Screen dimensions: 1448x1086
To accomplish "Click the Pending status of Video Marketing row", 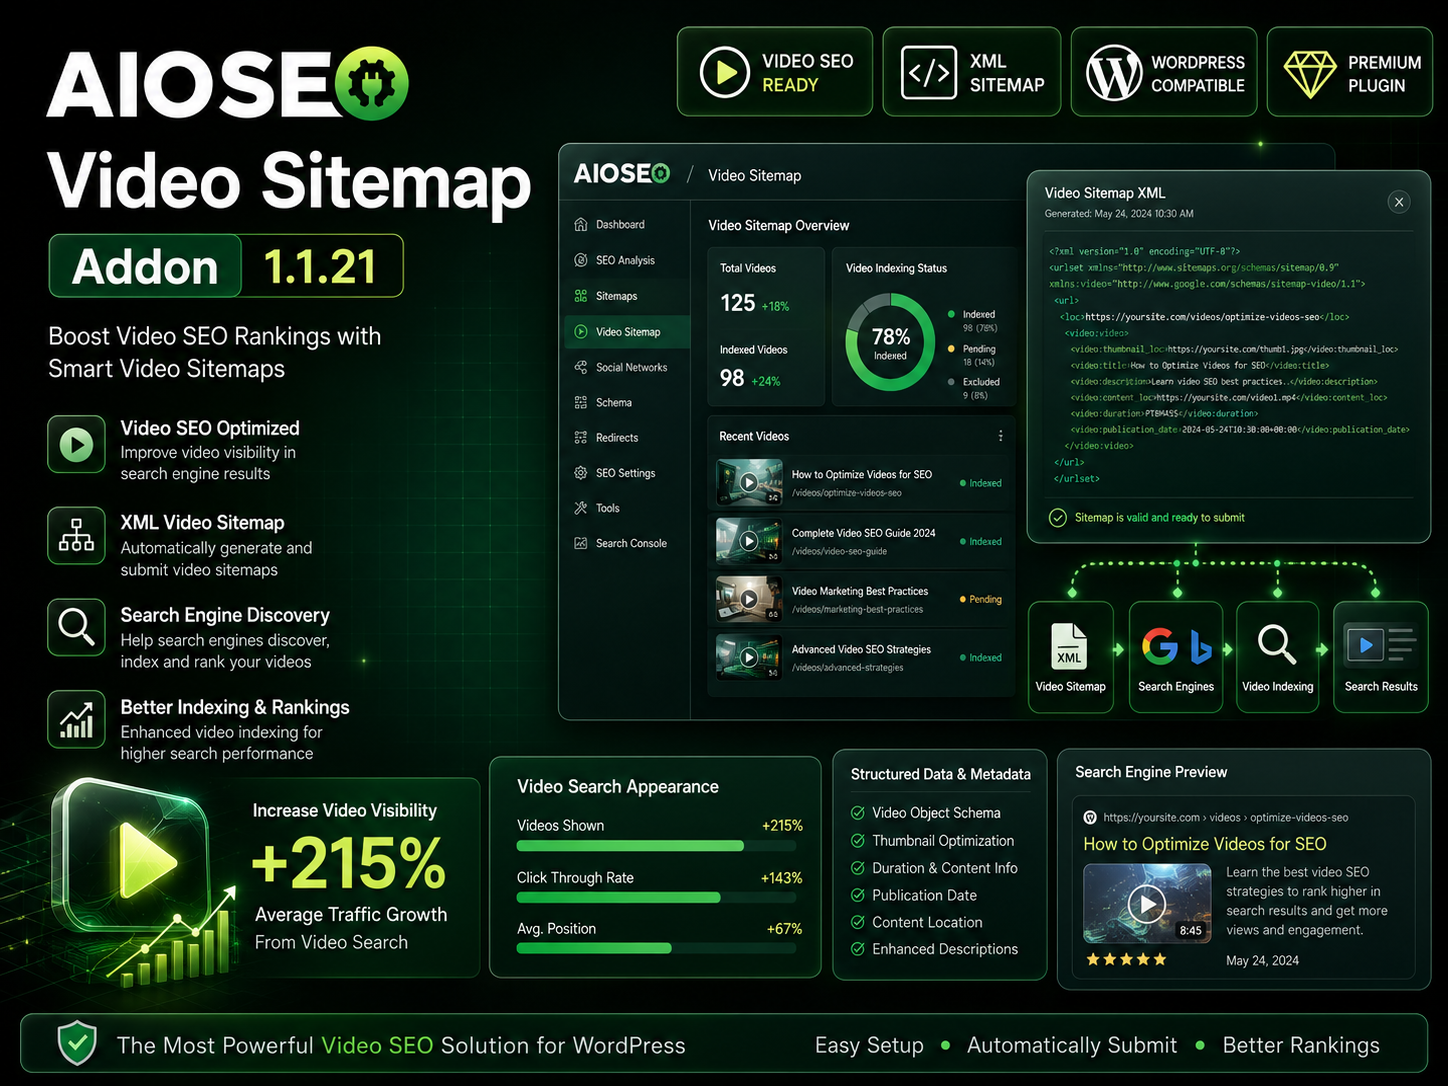I will tap(981, 599).
